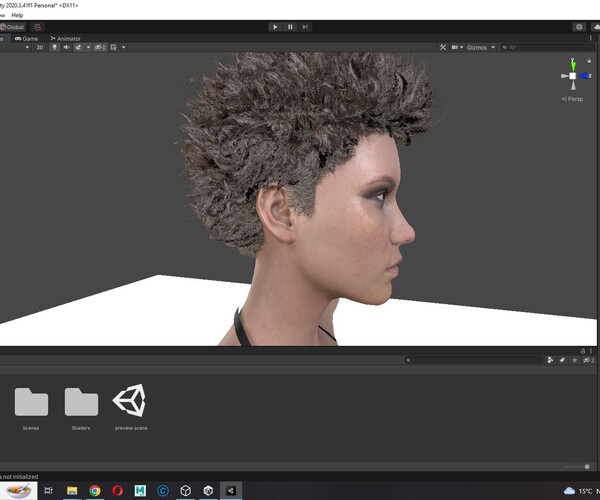Open File Explorer from taskbar
This screenshot has width=600, height=500.
pyautogui.click(x=72, y=490)
